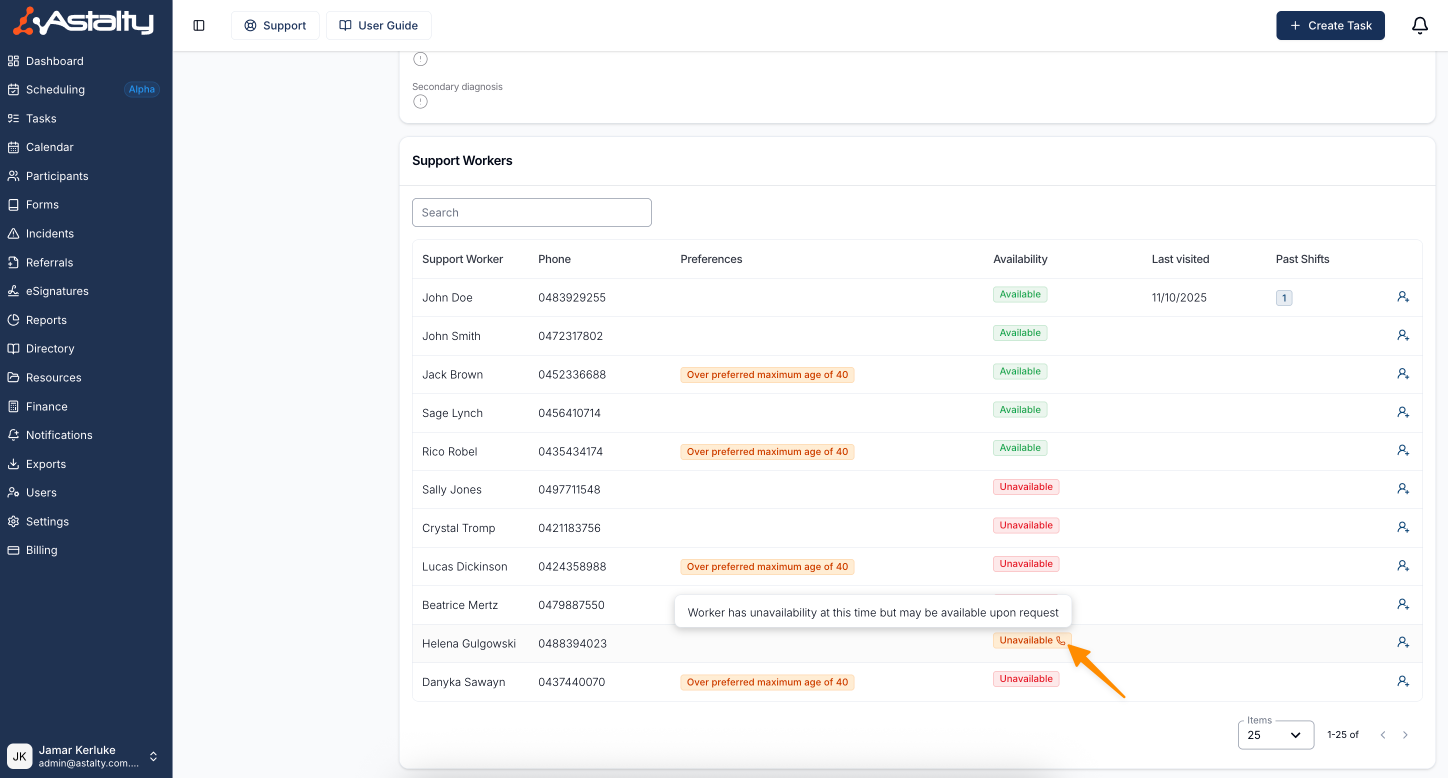This screenshot has width=1448, height=778.
Task: Go to previous page of workers
Action: pyautogui.click(x=1383, y=735)
